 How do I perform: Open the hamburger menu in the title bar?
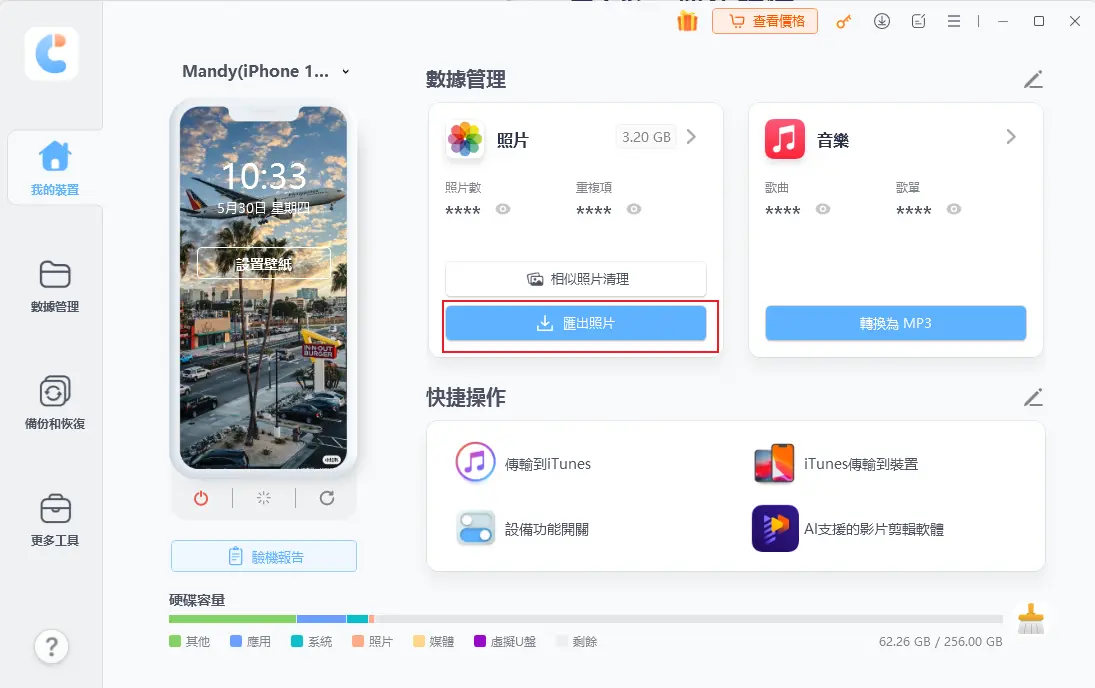pyautogui.click(x=954, y=20)
